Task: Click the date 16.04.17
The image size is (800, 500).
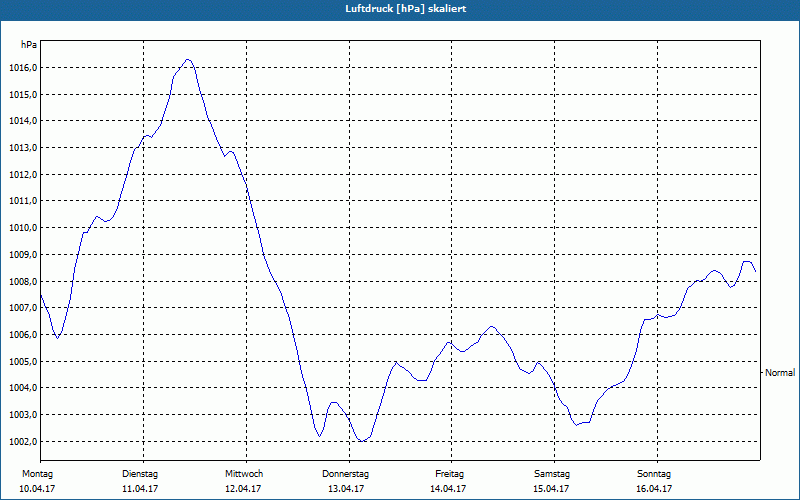Action: click(654, 489)
